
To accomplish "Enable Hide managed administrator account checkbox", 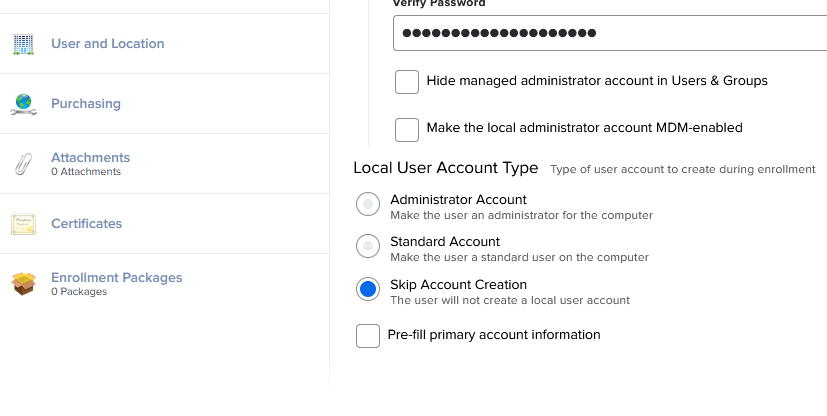I will 407,82.
